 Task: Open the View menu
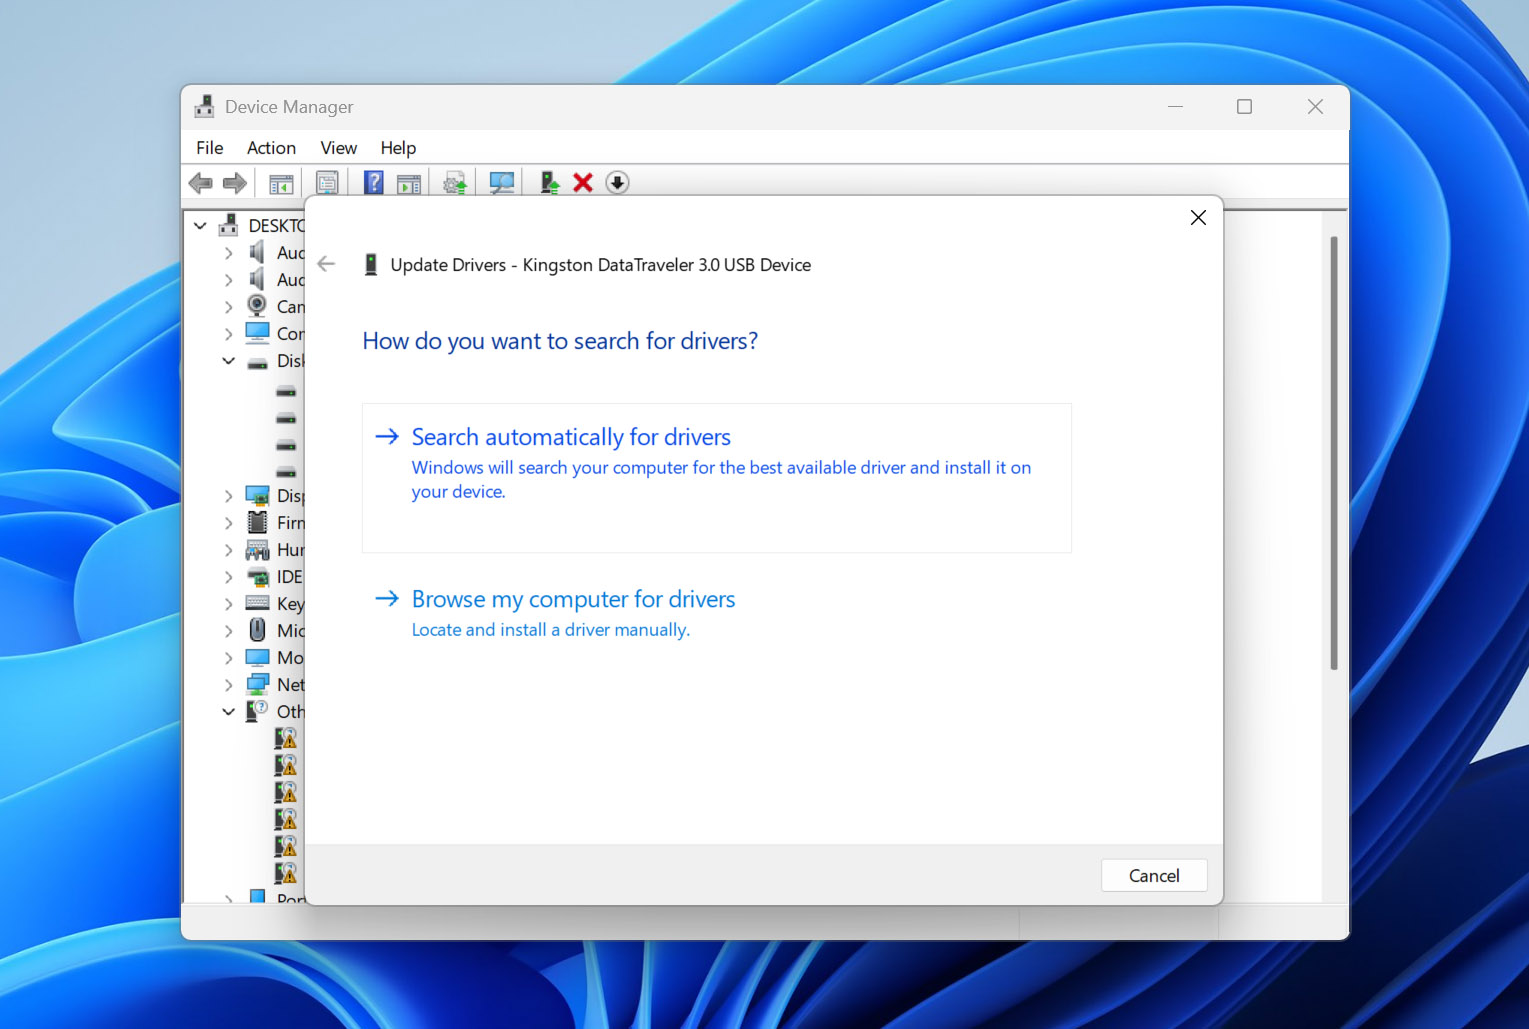(x=338, y=148)
